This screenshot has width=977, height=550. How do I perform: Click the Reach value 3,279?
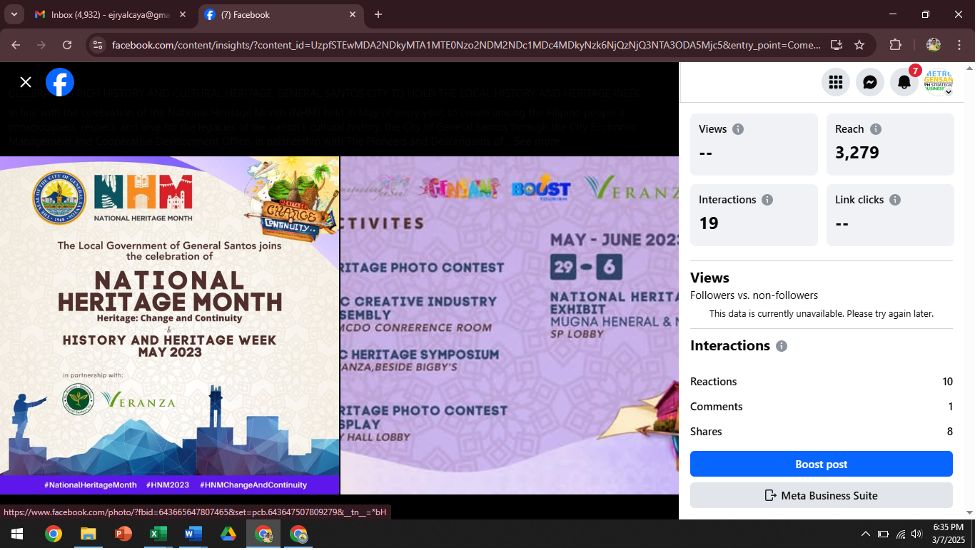(x=857, y=153)
